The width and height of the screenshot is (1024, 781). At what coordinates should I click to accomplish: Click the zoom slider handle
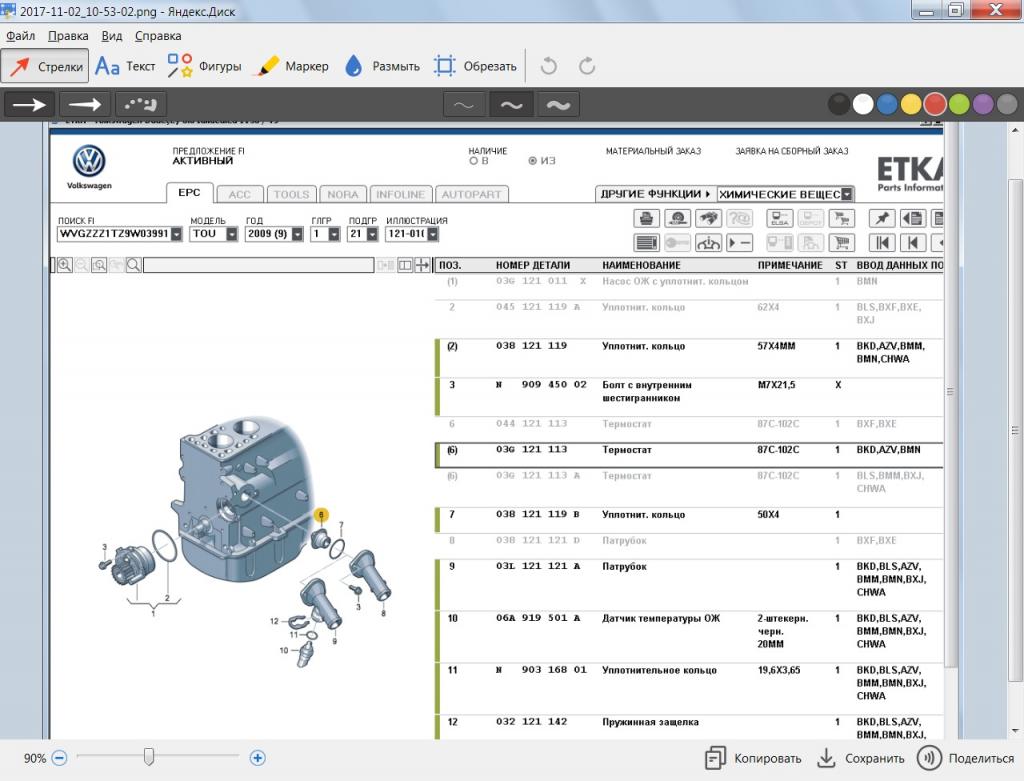coord(149,757)
